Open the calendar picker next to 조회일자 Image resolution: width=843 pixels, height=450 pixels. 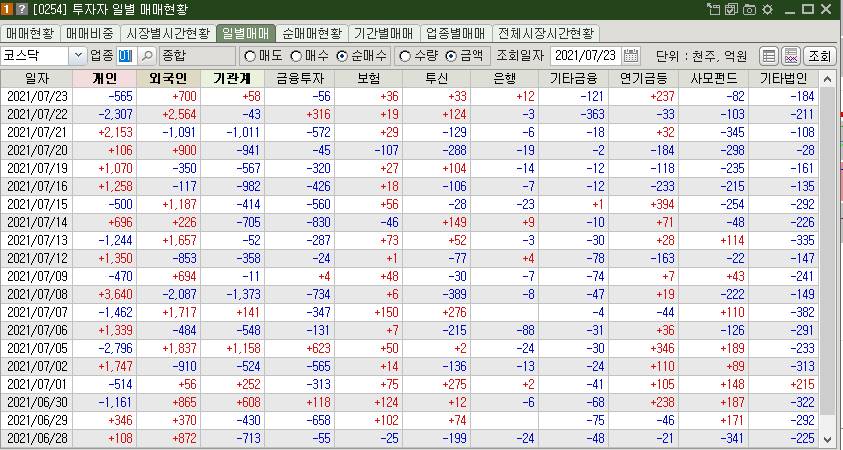631,56
